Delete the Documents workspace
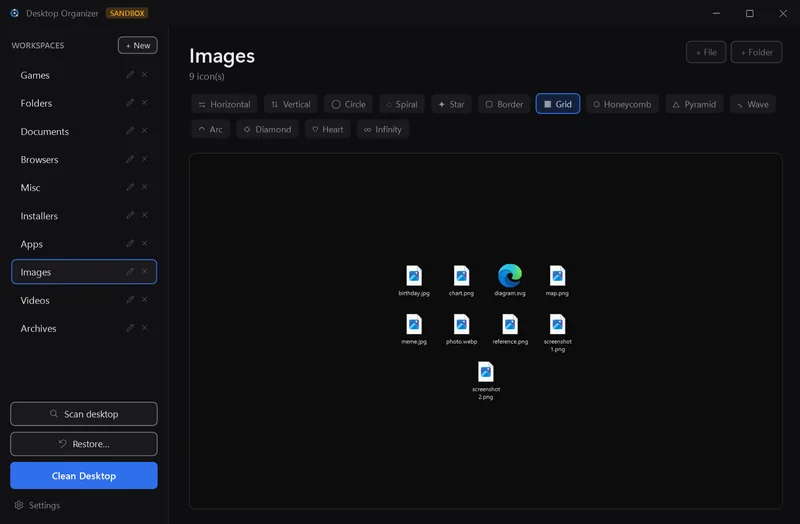800x524 pixels. (x=144, y=131)
